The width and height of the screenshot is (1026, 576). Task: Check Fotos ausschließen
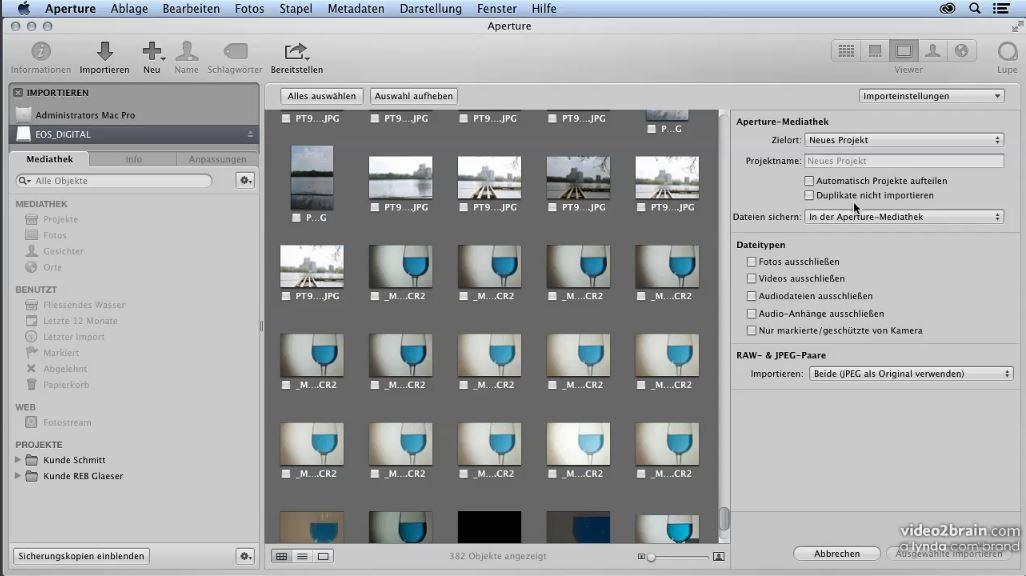coord(752,261)
